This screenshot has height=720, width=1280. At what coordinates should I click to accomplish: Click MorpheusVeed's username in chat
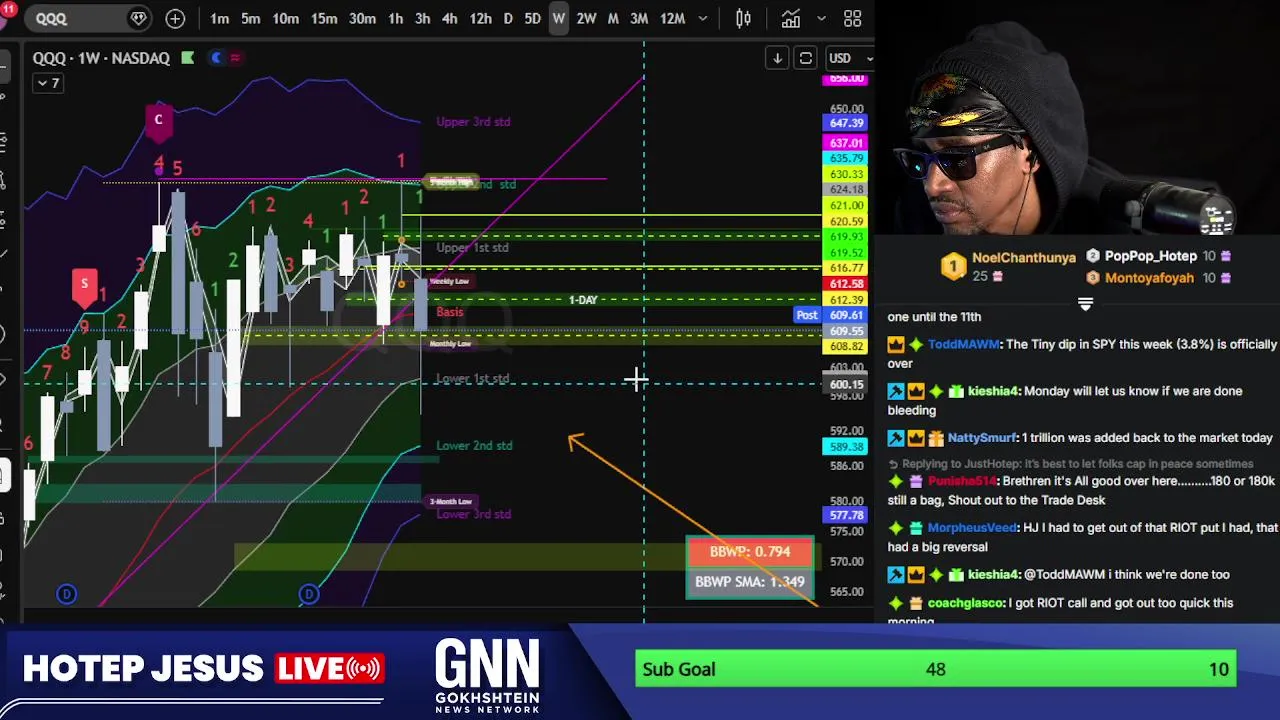click(x=971, y=527)
